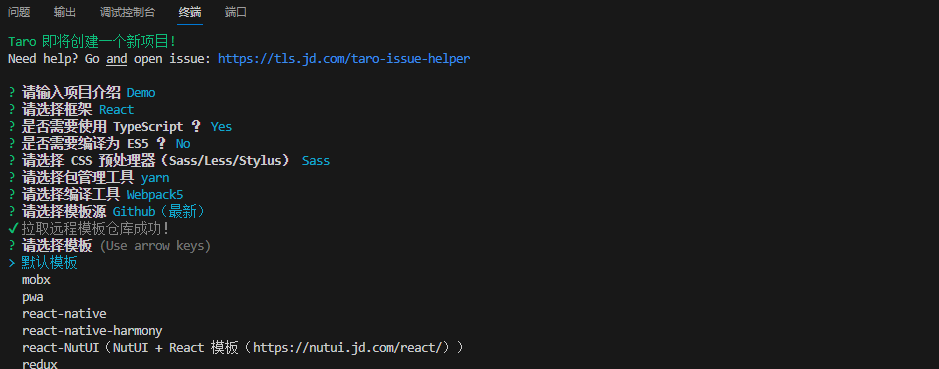This screenshot has width=939, height=369.
Task: Open the 输出 panel tab
Action: [x=65, y=12]
